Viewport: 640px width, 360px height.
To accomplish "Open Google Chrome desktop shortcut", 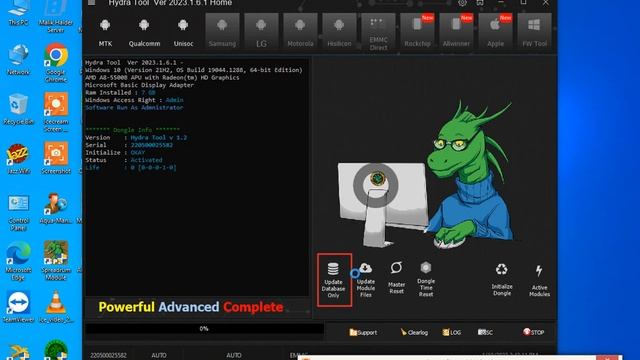I will coord(56,63).
